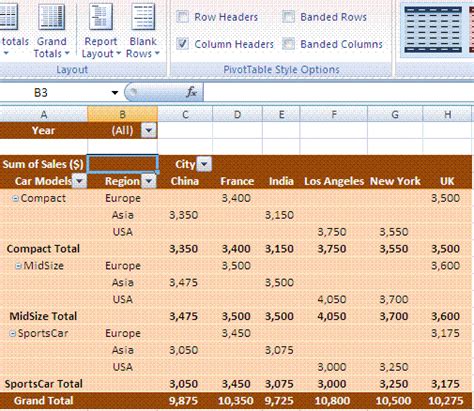
Task: Collapse the SportsCar group
Action: point(13,333)
